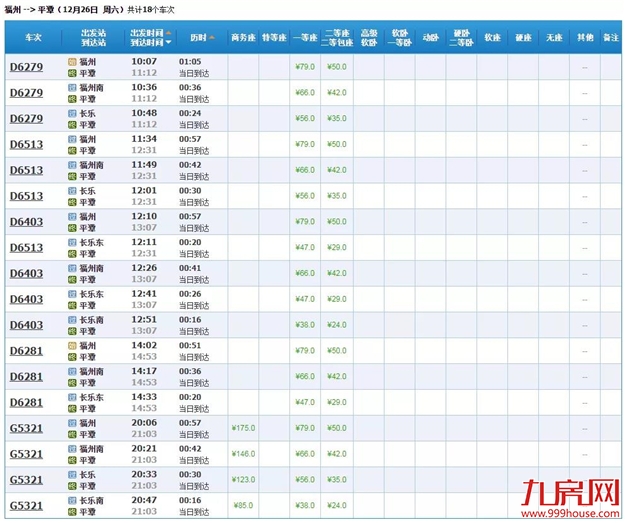Open train D6281 departing at 14:02
The height and width of the screenshot is (523, 625).
coord(26,351)
